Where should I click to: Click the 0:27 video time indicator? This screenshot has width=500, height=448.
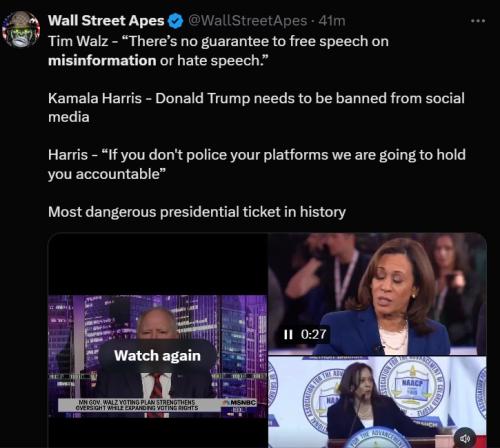pos(313,334)
